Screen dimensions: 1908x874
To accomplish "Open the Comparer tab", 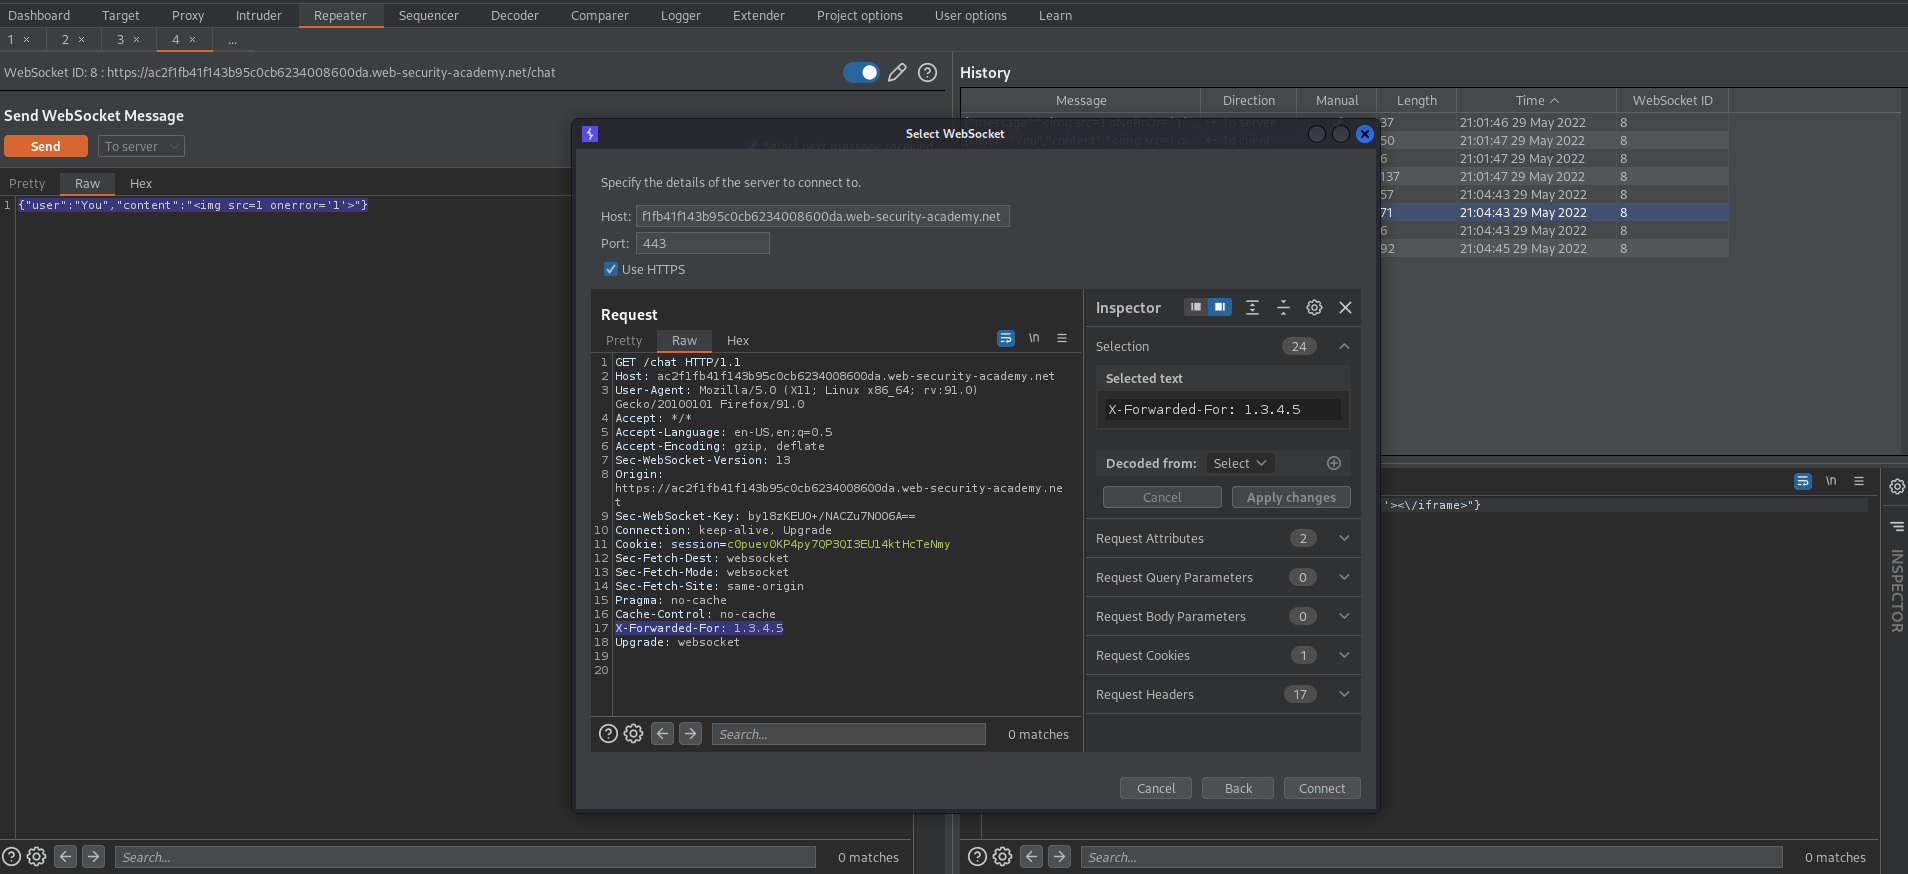I will click(x=600, y=15).
